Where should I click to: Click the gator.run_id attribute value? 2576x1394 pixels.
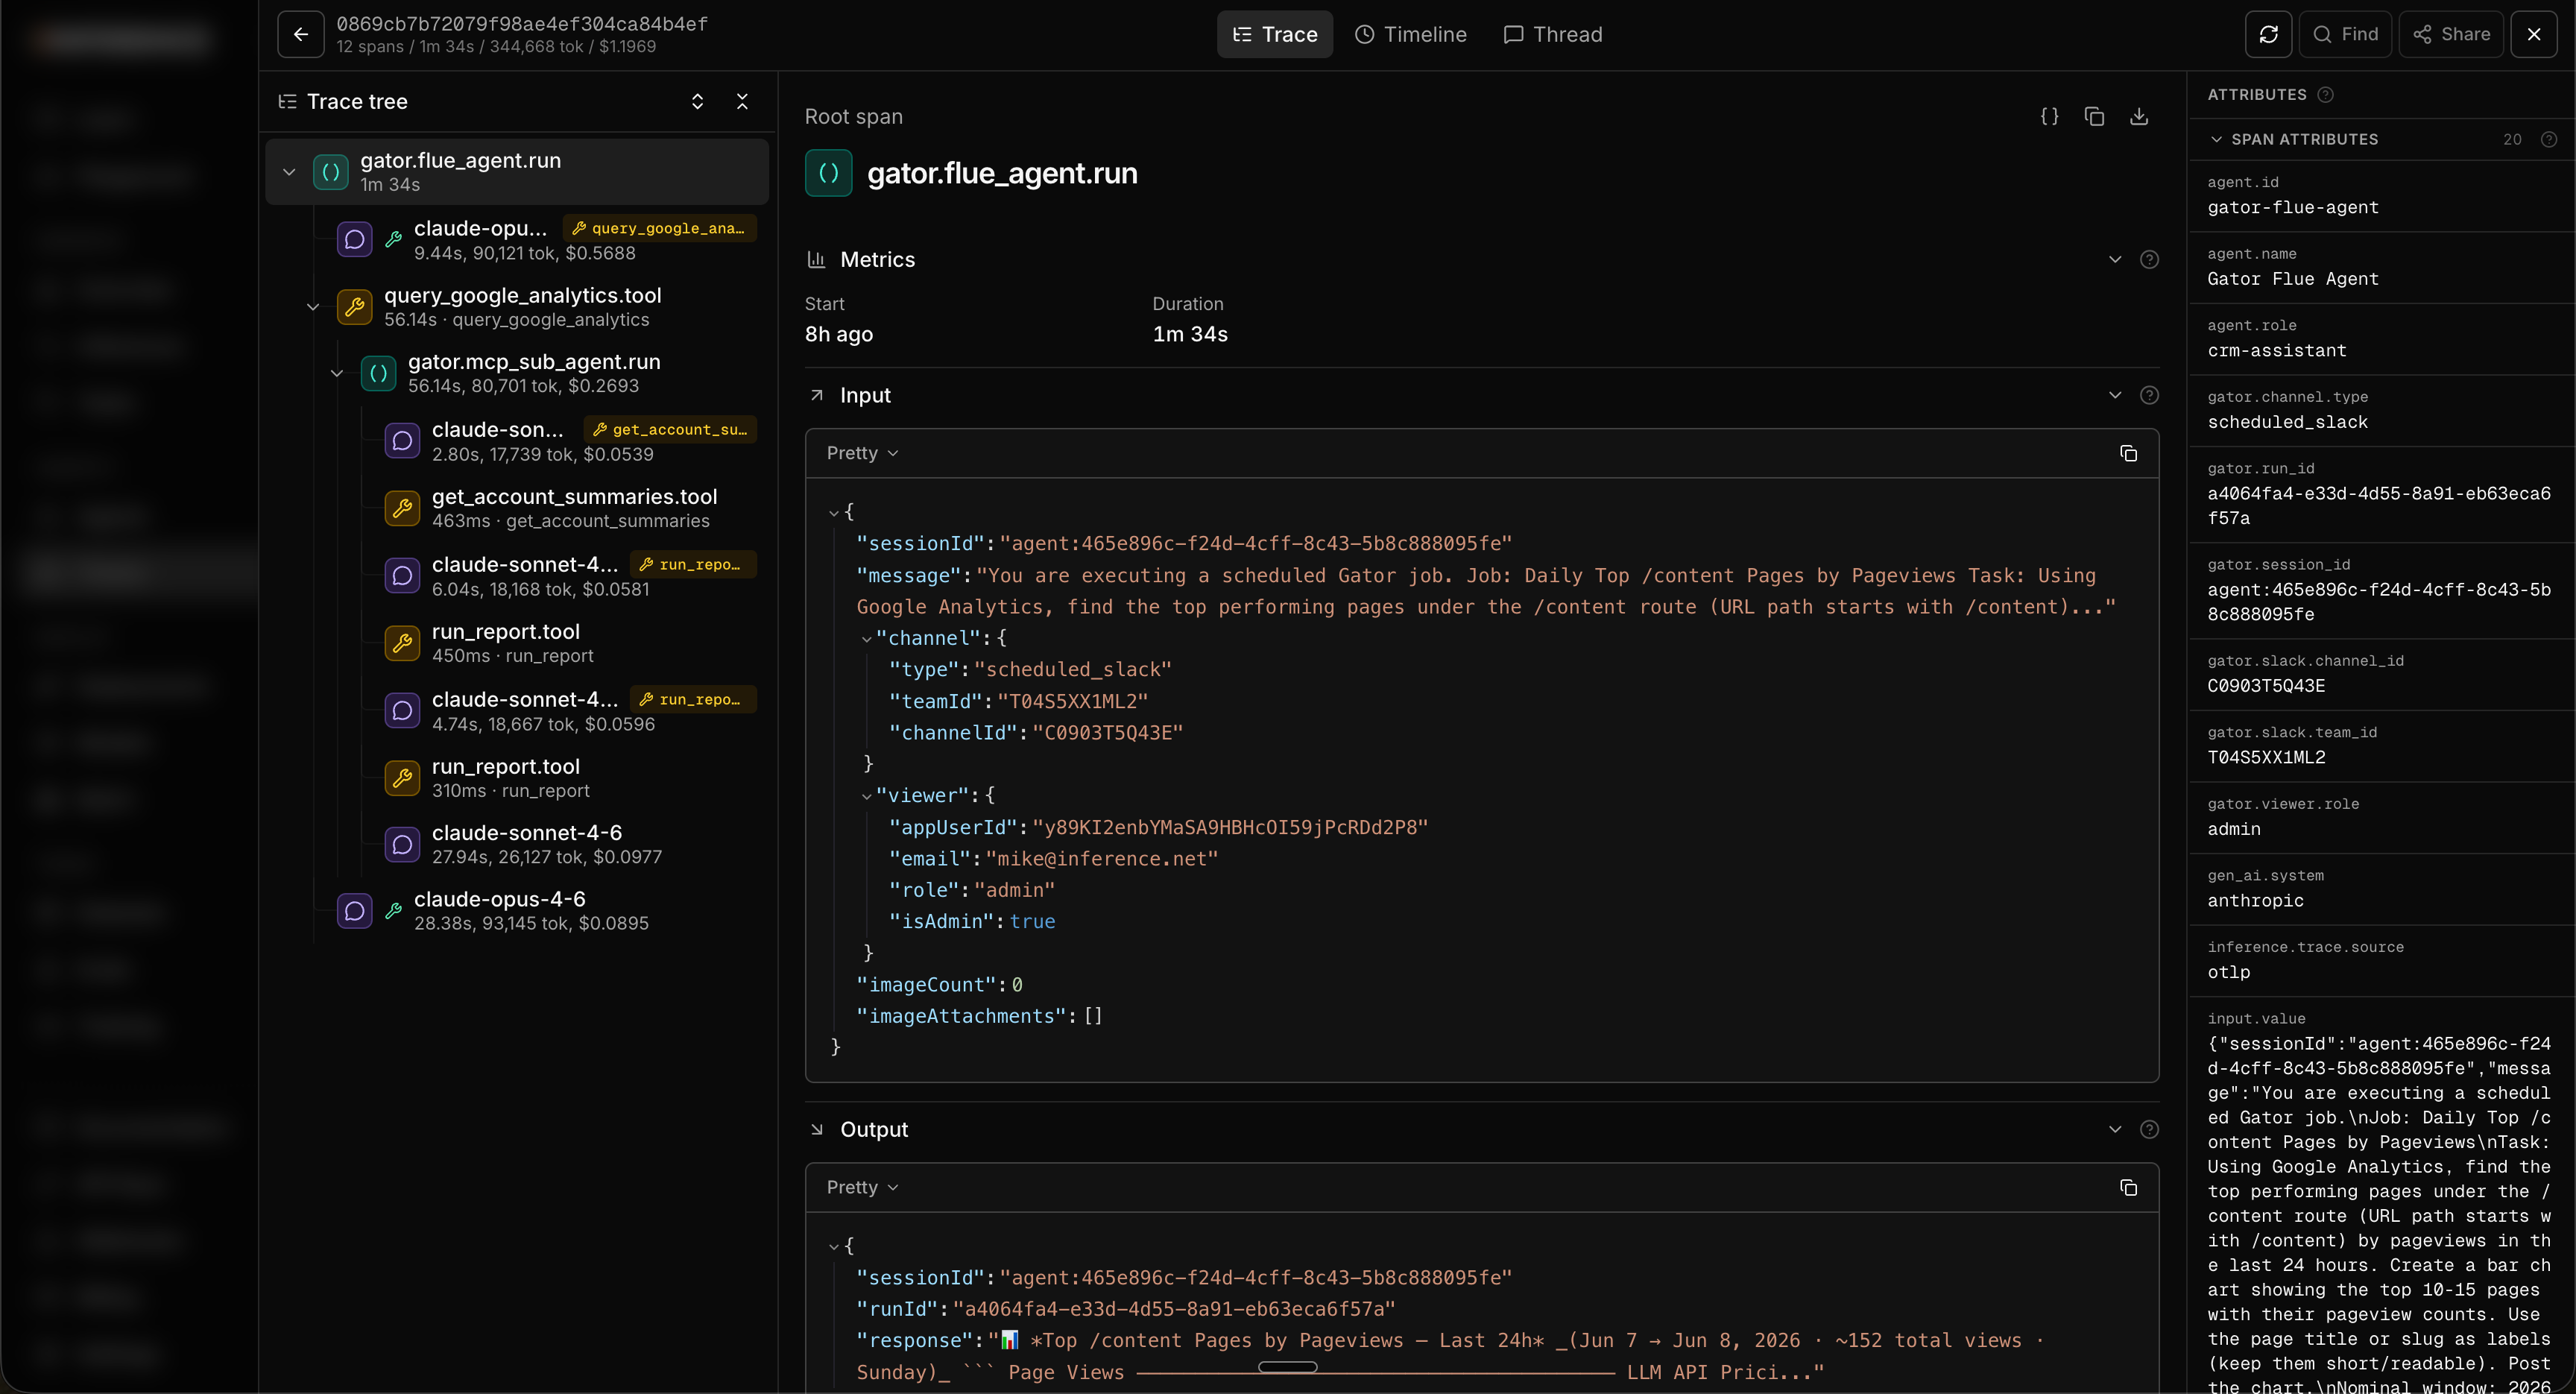coord(2378,505)
